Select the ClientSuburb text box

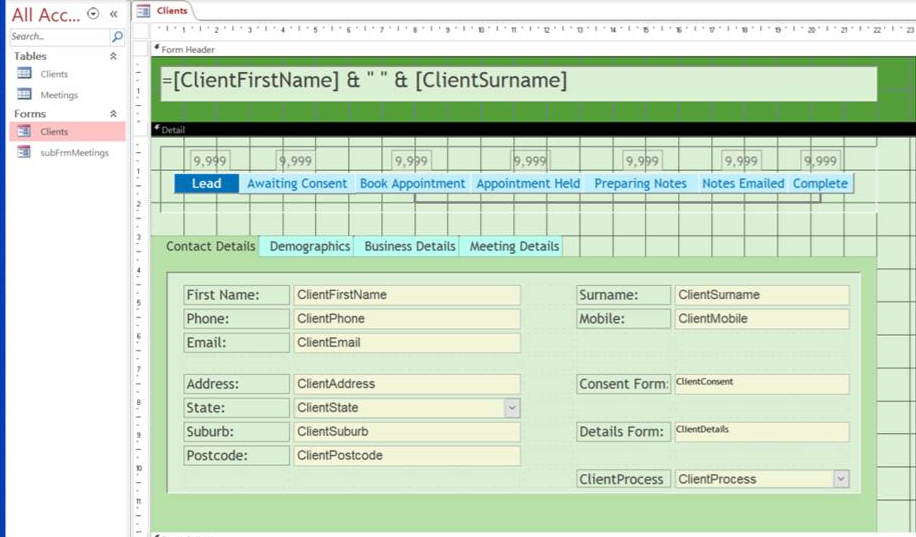(x=407, y=432)
